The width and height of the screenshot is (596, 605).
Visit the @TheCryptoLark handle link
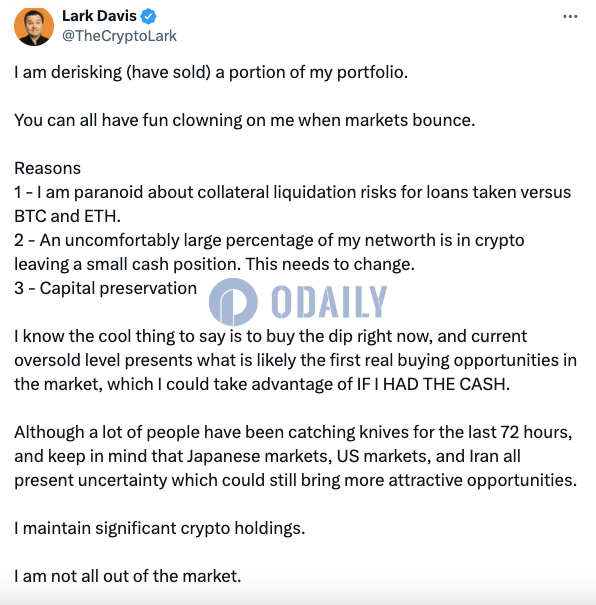[119, 36]
